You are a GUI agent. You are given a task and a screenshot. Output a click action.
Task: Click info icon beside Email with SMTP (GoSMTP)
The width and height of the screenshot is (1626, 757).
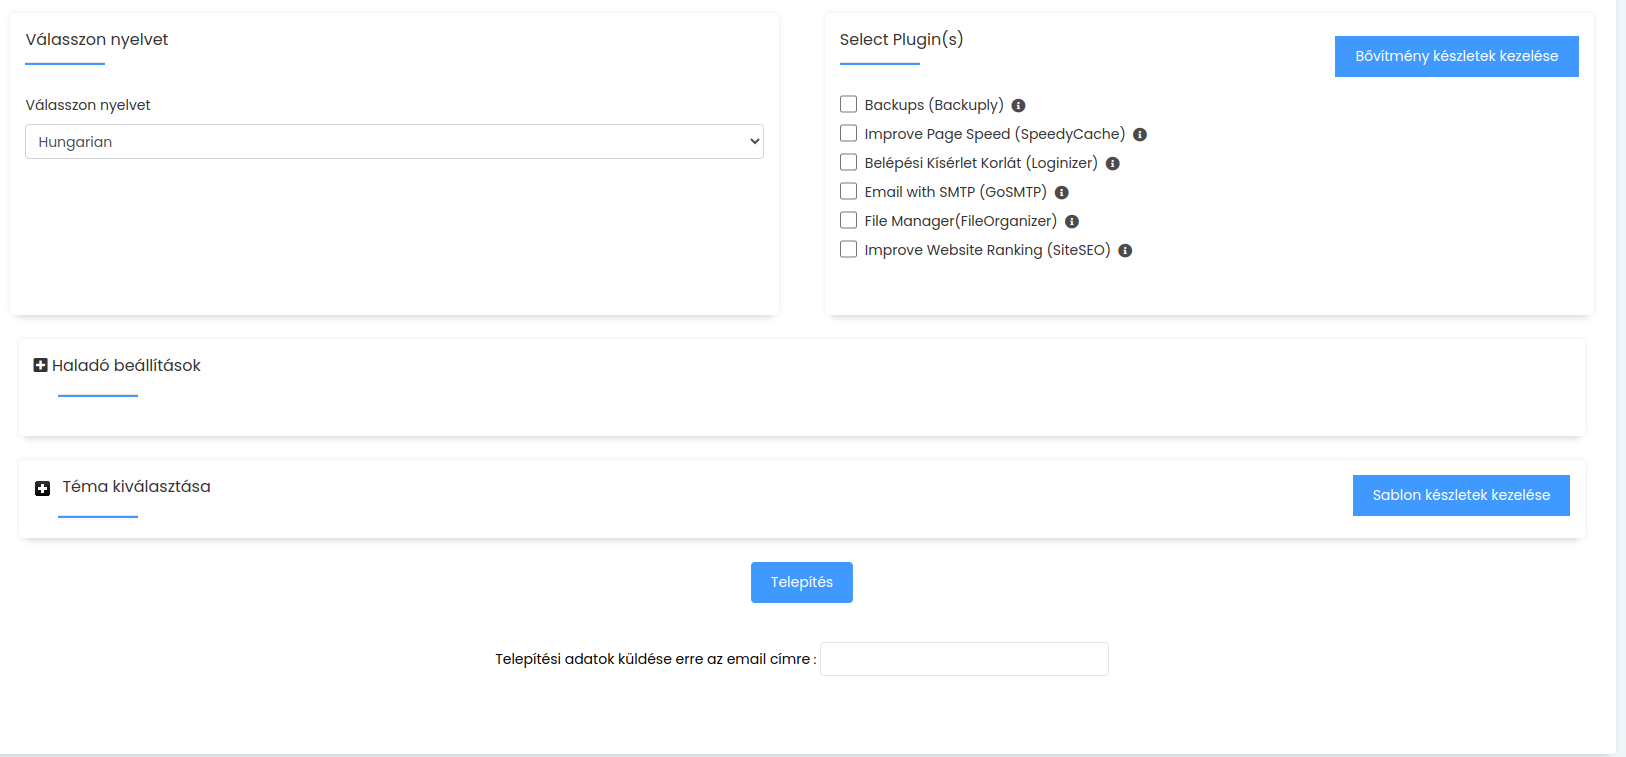pyautogui.click(x=1061, y=193)
